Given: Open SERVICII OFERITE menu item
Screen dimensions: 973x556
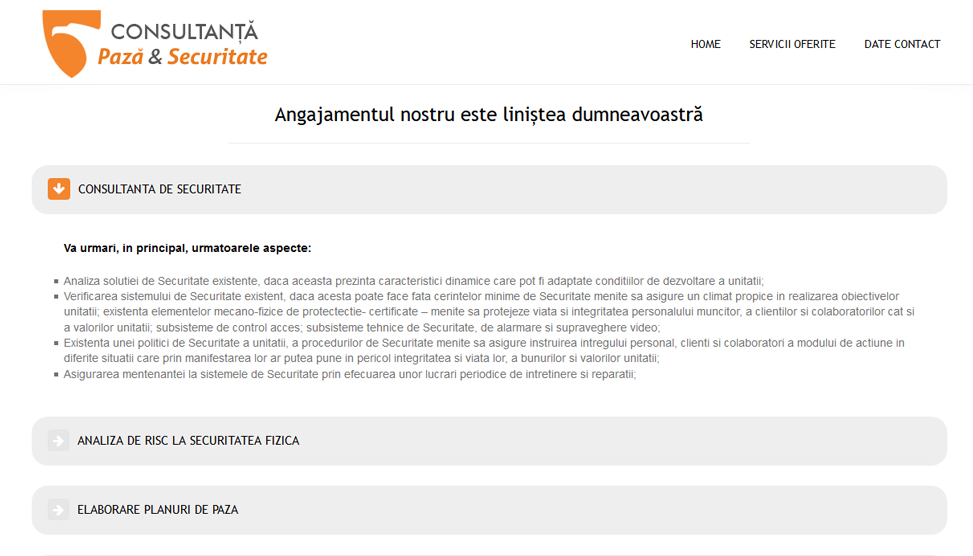Looking at the screenshot, I should click(792, 44).
